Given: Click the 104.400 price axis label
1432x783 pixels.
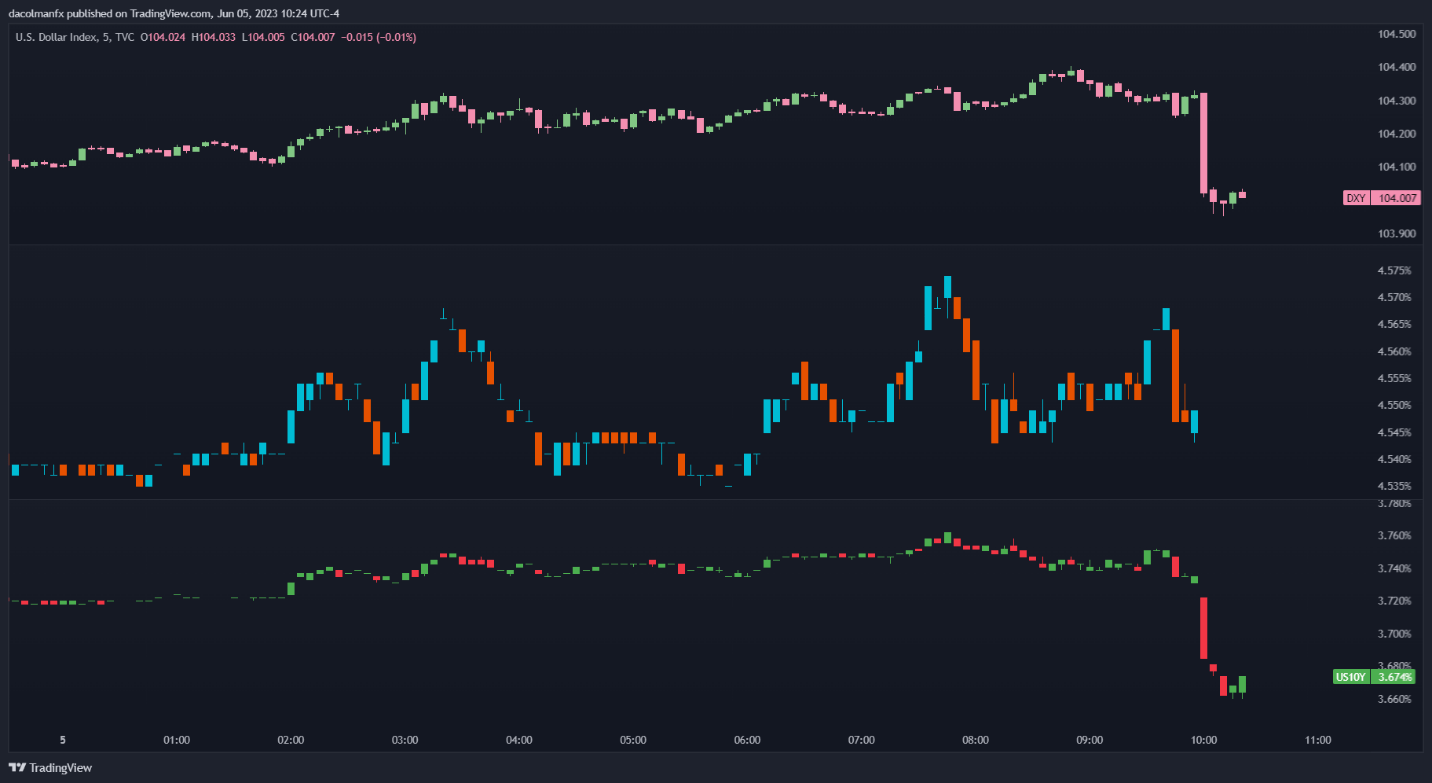Looking at the screenshot, I should point(1396,68).
